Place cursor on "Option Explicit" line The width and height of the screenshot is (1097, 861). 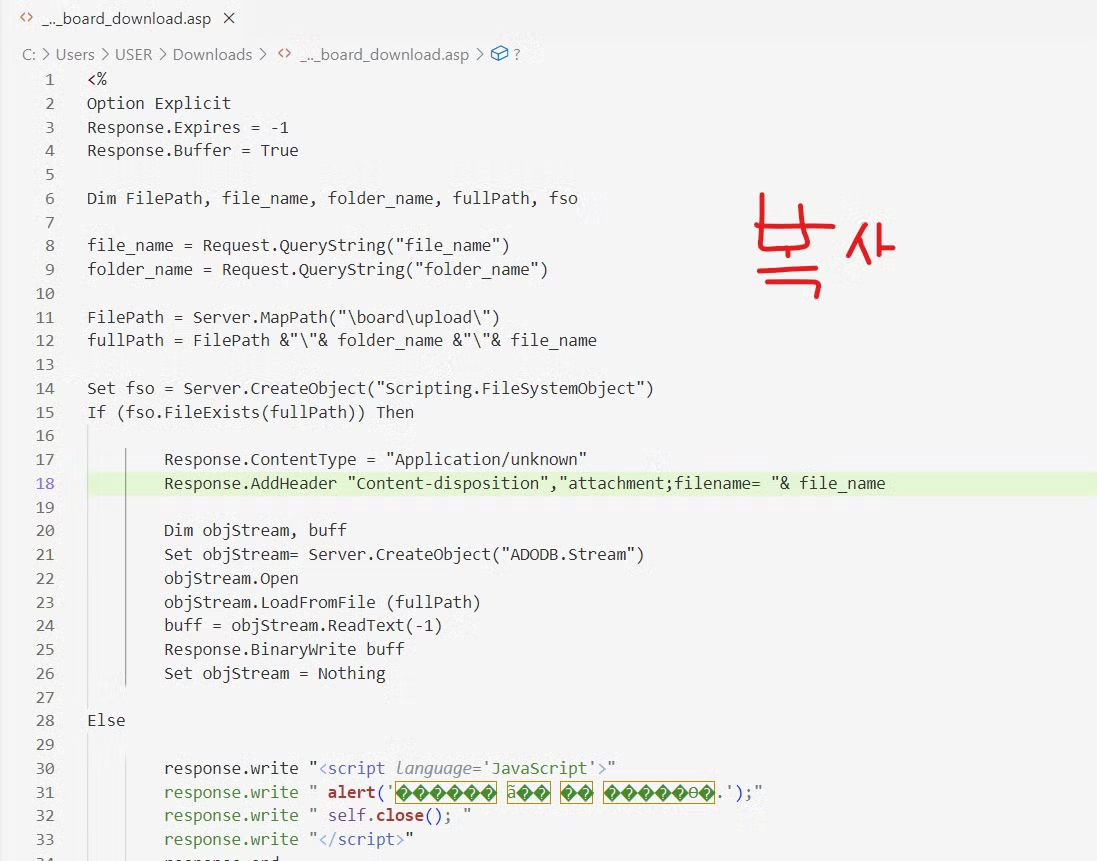(x=159, y=104)
